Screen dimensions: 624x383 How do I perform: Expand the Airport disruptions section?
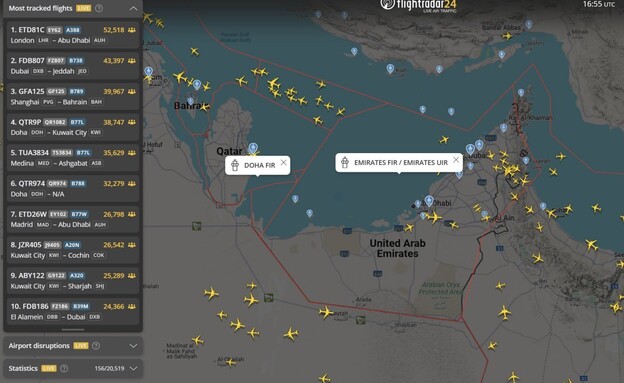[x=133, y=346]
